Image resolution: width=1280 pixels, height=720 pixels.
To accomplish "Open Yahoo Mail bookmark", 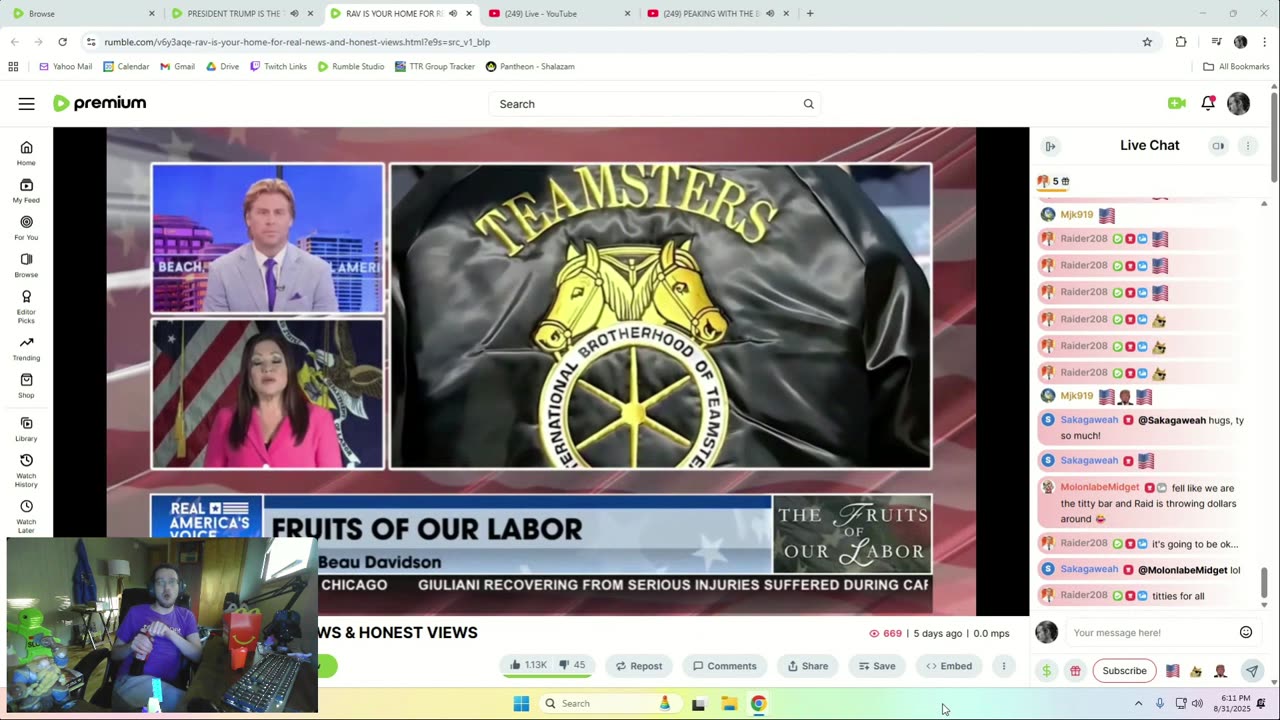I will coord(65,66).
